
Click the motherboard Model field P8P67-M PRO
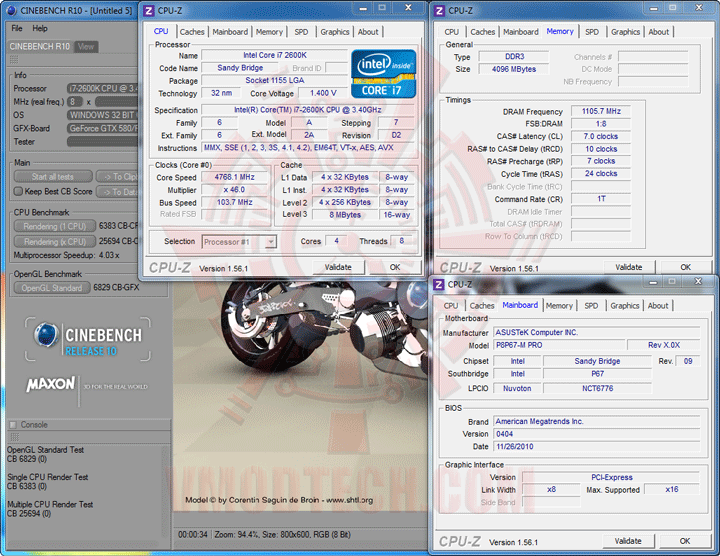point(560,345)
